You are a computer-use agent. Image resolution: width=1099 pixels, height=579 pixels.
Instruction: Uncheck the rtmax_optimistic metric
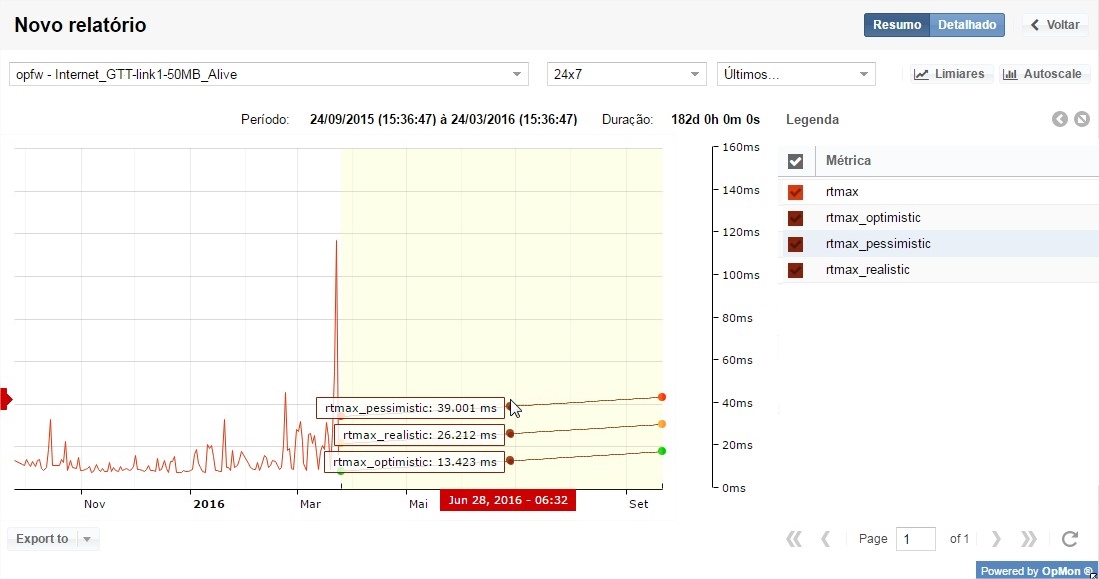[x=796, y=218]
